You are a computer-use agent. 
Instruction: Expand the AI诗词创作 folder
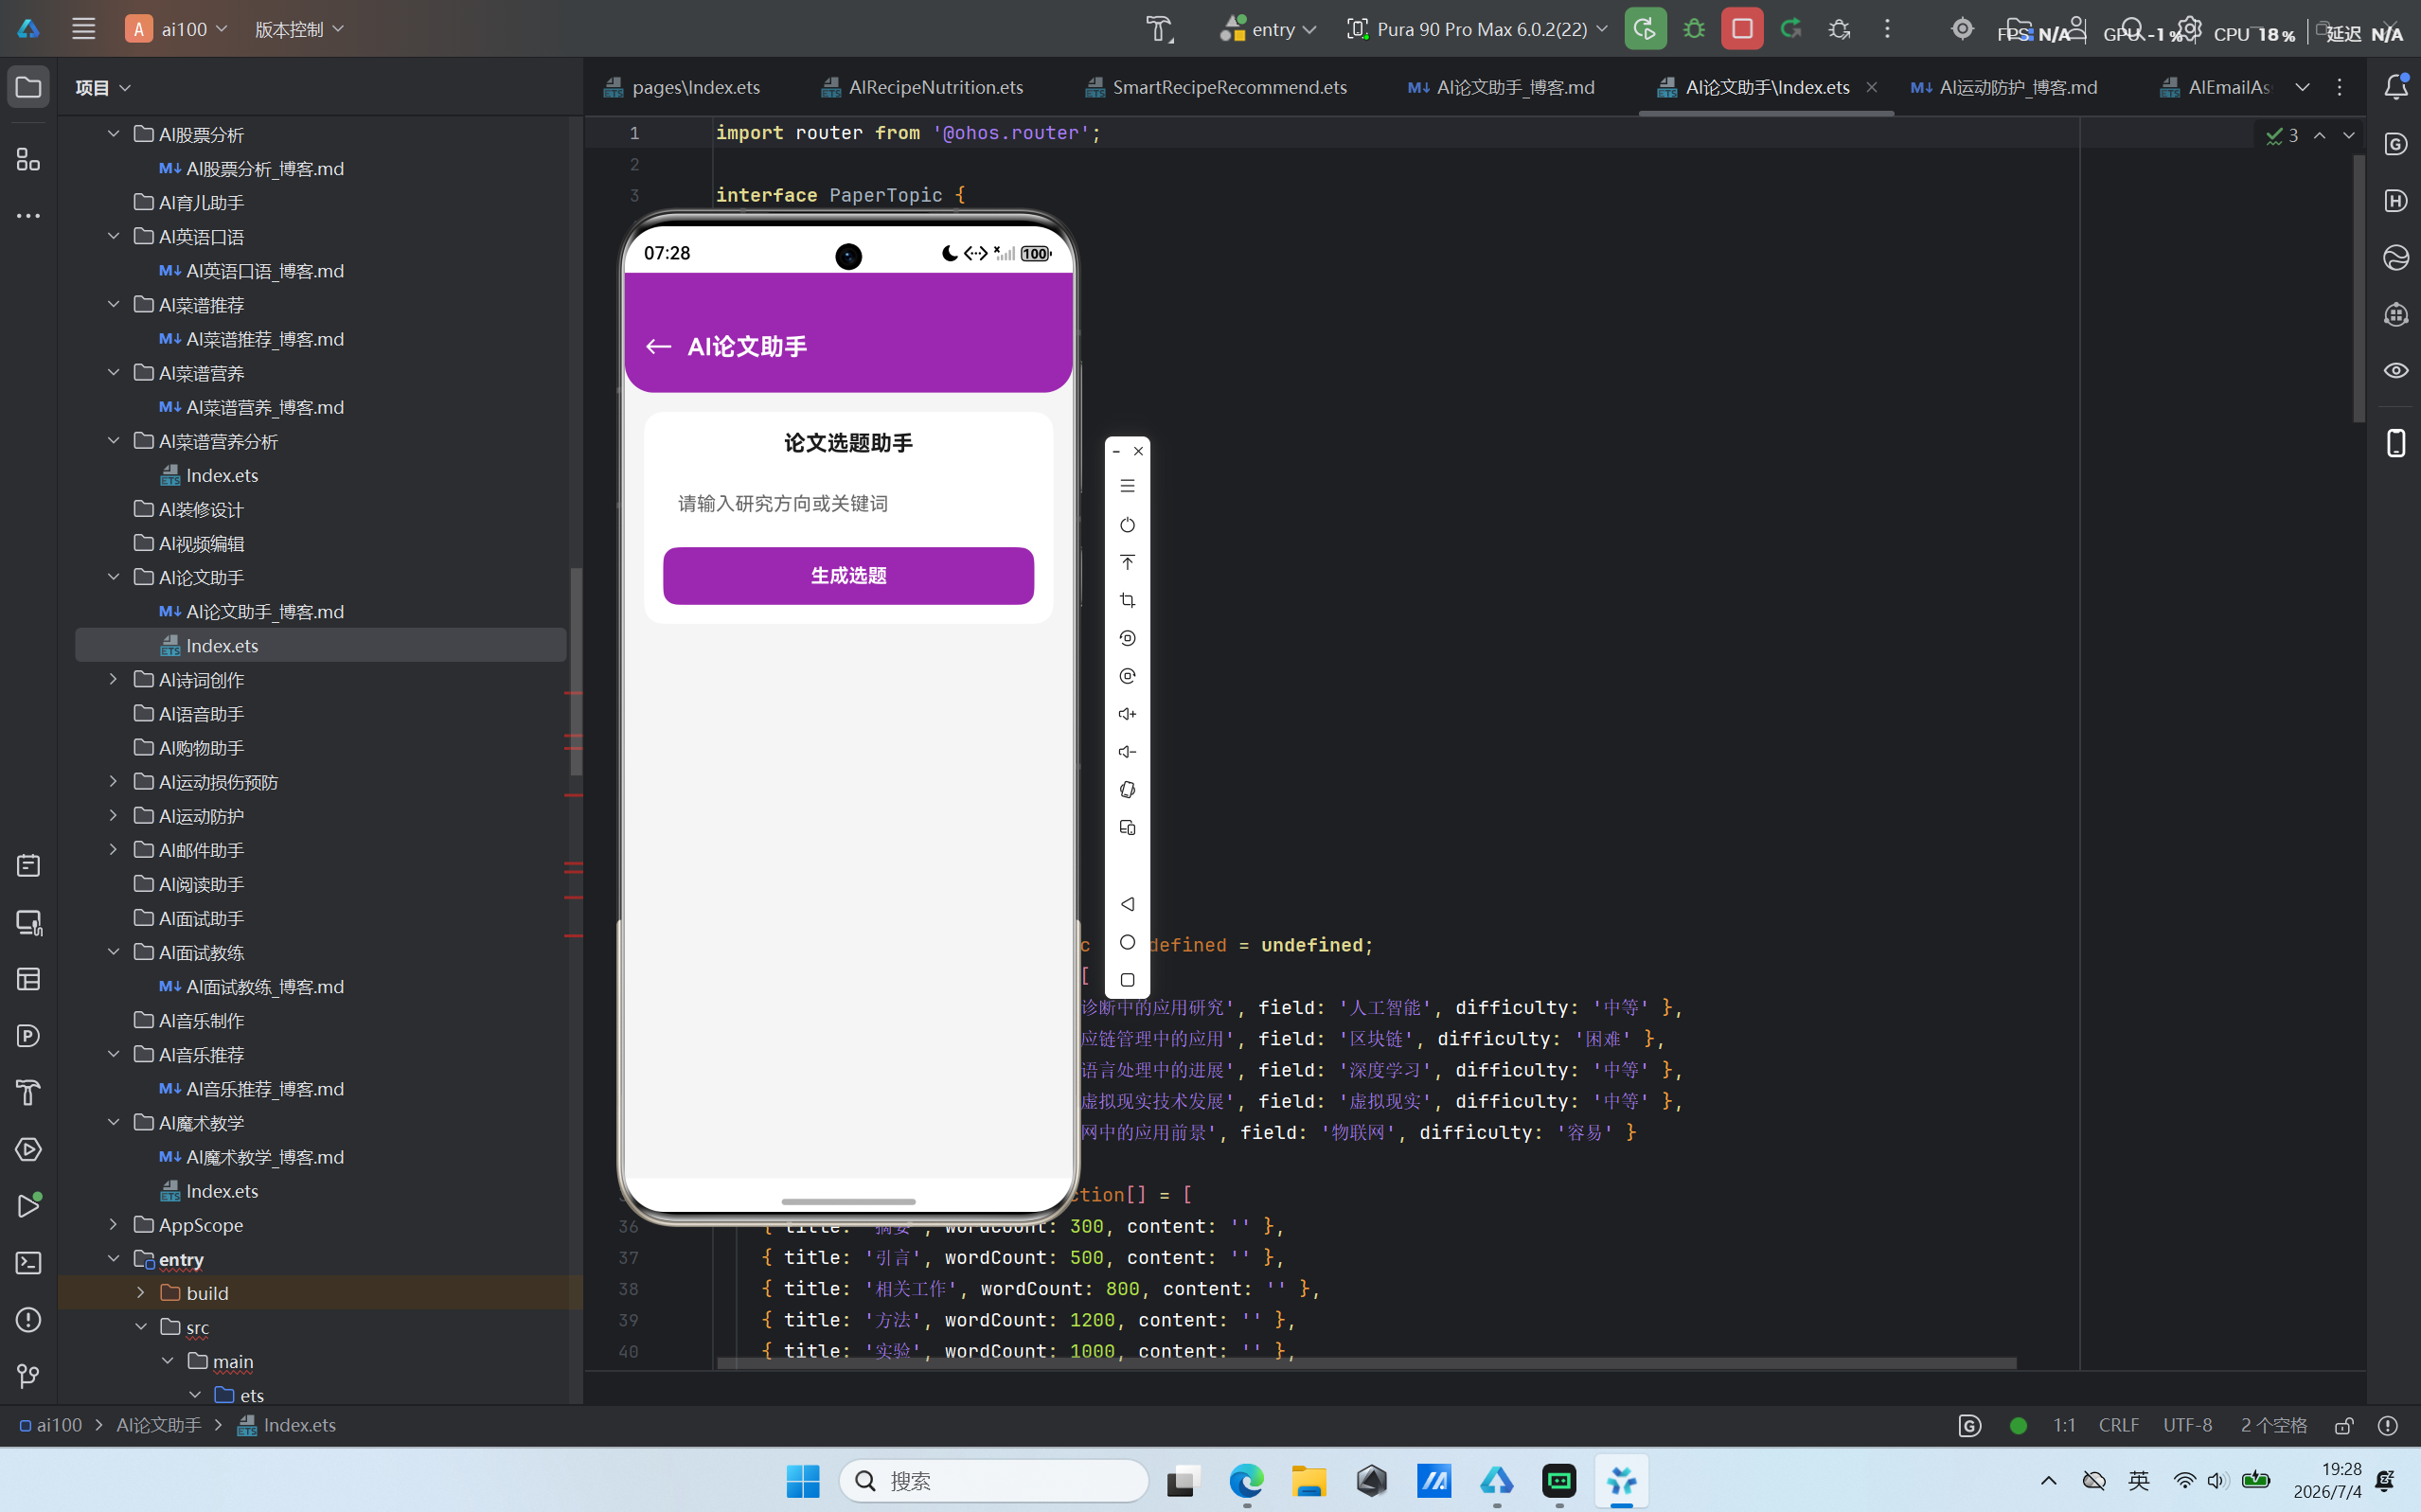[x=113, y=680]
